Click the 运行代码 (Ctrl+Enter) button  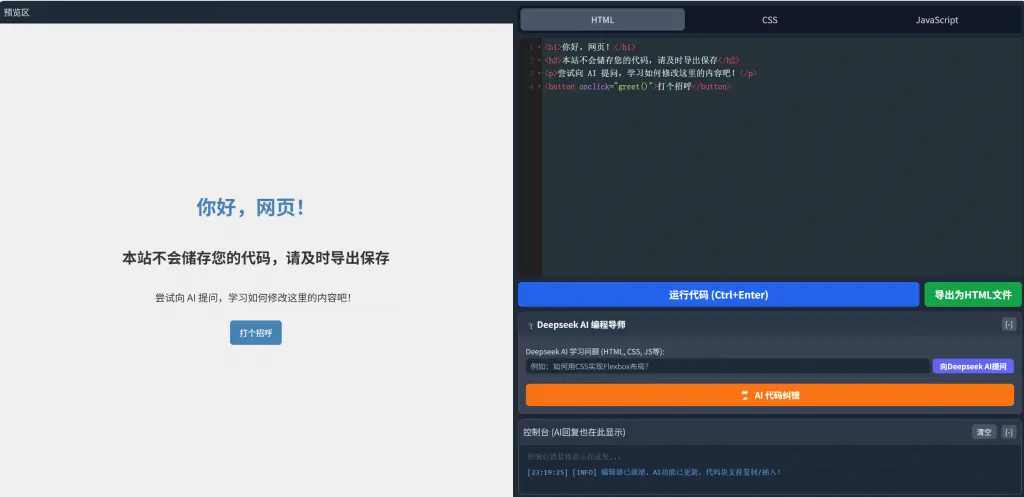(x=718, y=295)
